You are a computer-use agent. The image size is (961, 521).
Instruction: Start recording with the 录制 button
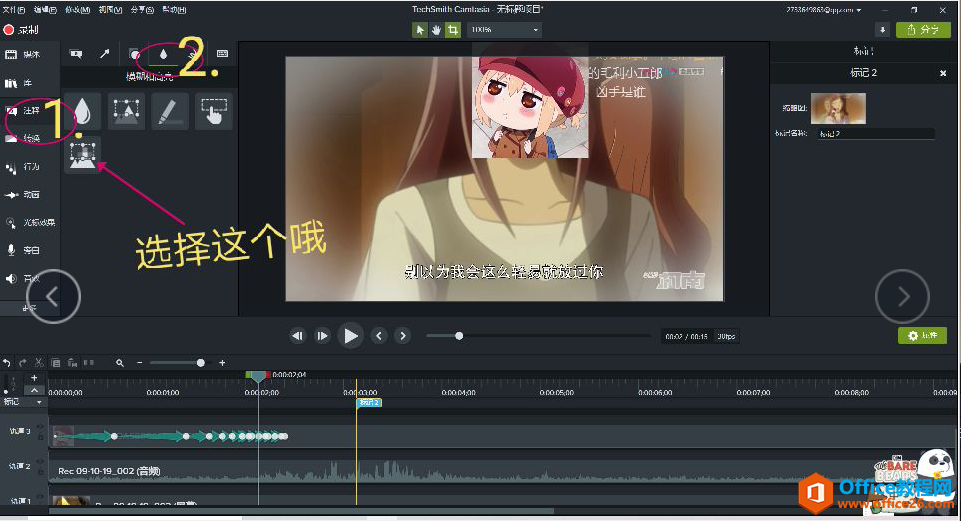point(21,29)
